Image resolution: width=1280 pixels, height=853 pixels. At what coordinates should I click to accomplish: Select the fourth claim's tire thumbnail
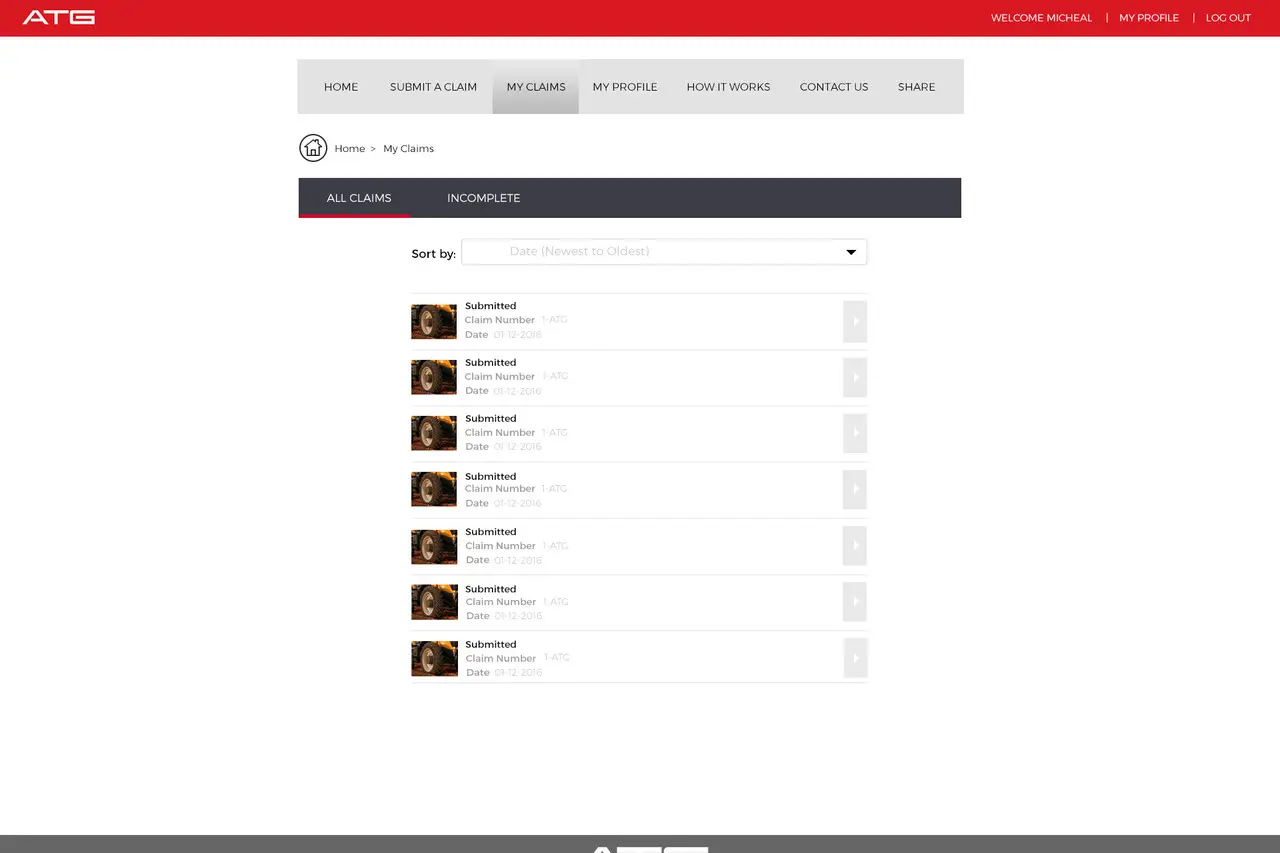click(x=434, y=489)
